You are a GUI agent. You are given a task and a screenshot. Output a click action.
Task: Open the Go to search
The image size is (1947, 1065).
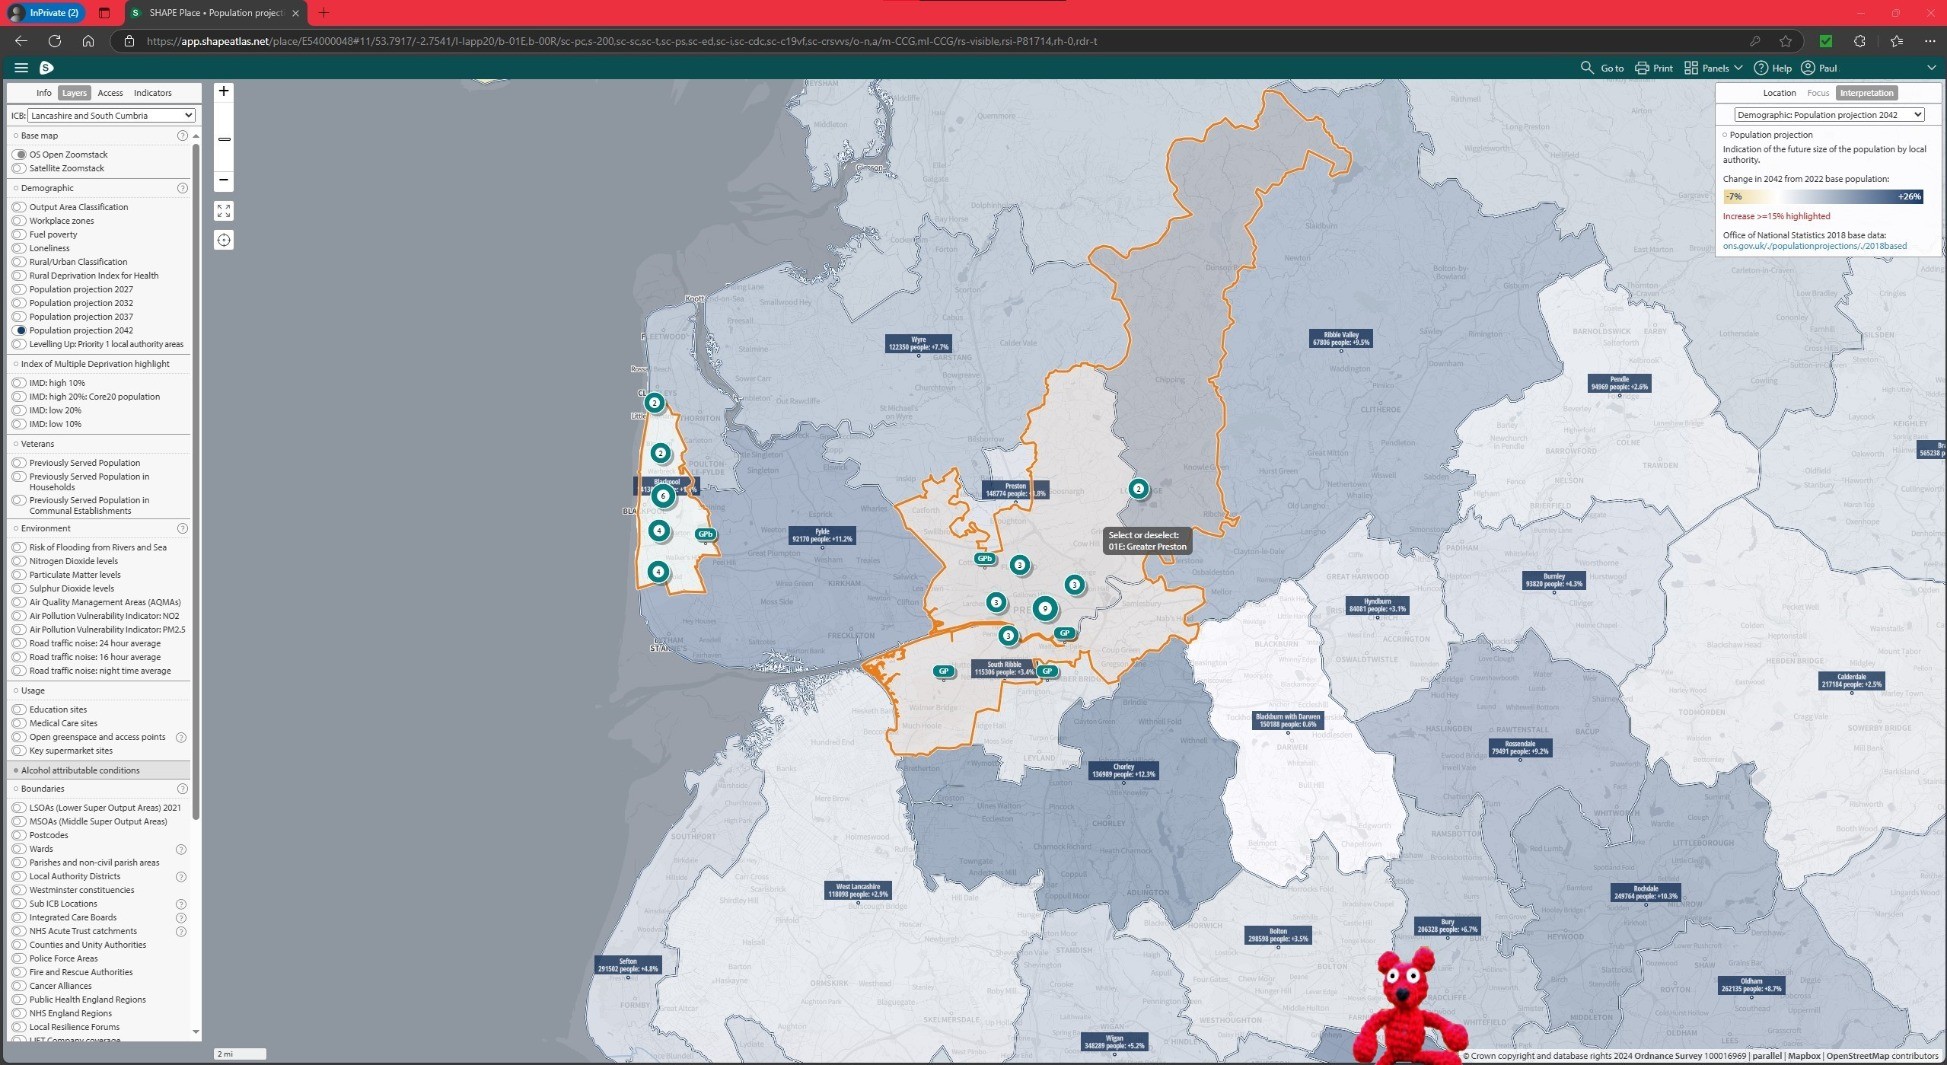(1602, 68)
